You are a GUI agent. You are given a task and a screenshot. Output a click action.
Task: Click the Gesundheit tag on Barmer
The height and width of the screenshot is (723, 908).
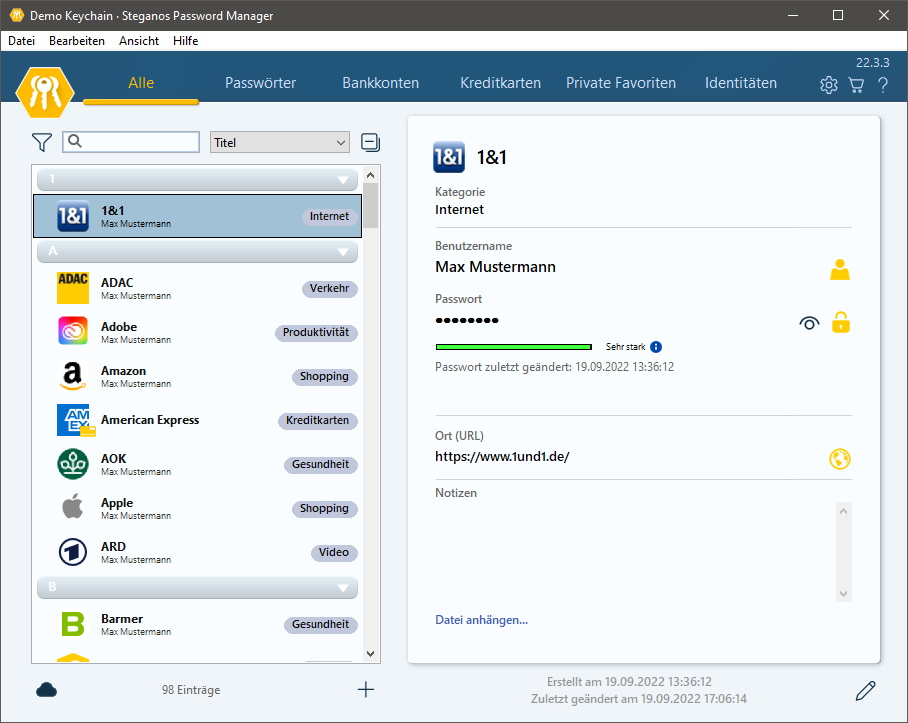(320, 625)
